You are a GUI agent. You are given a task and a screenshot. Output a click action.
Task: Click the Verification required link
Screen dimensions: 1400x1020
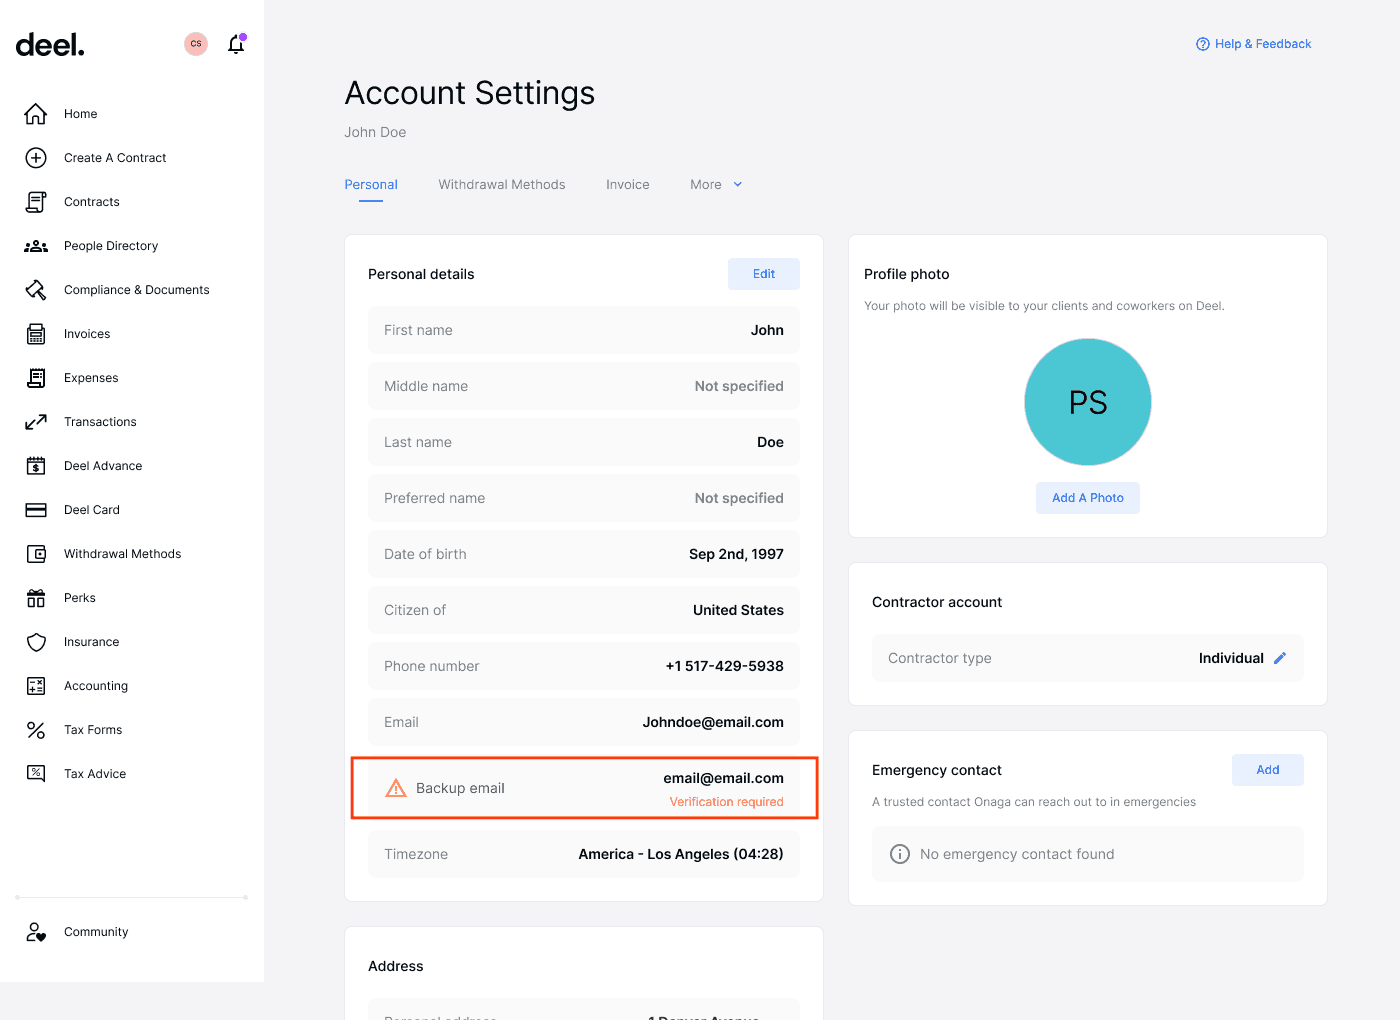click(x=726, y=801)
